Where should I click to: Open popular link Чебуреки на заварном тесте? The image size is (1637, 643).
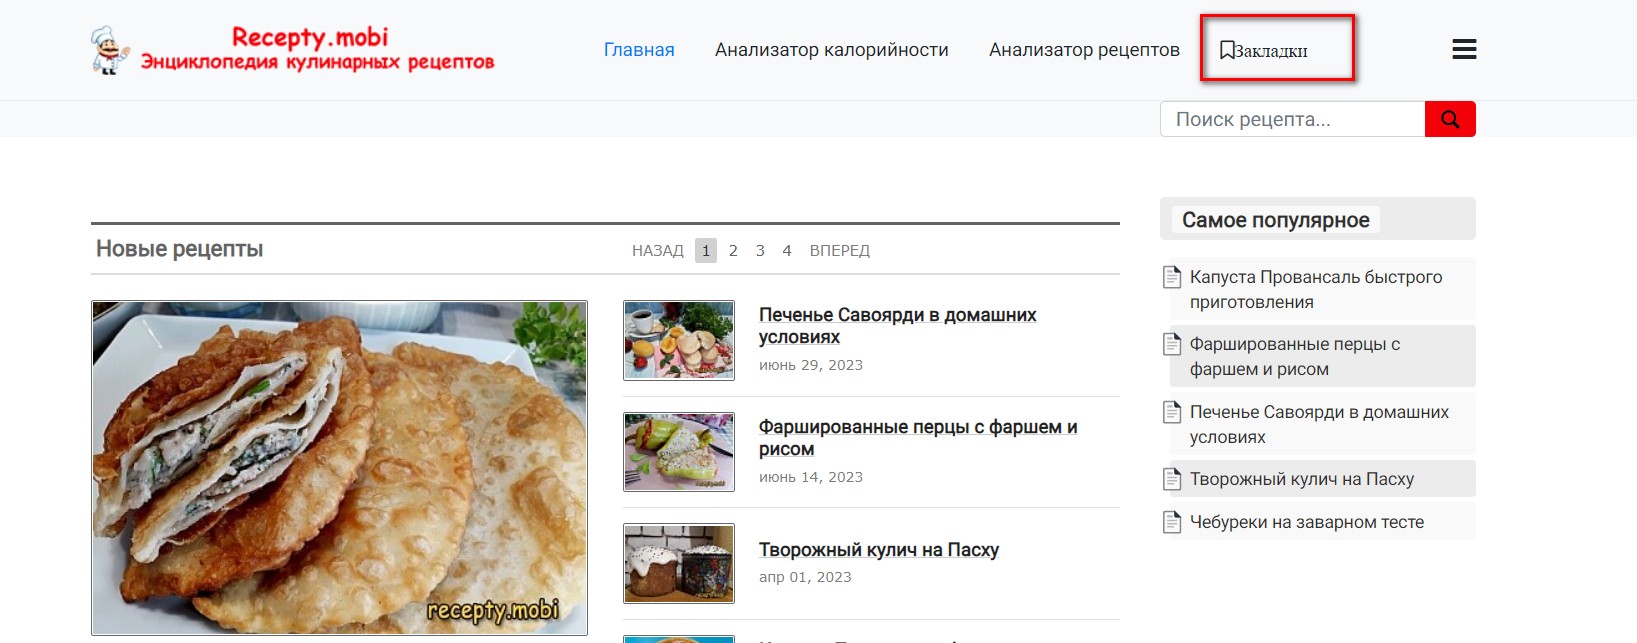(x=1307, y=522)
